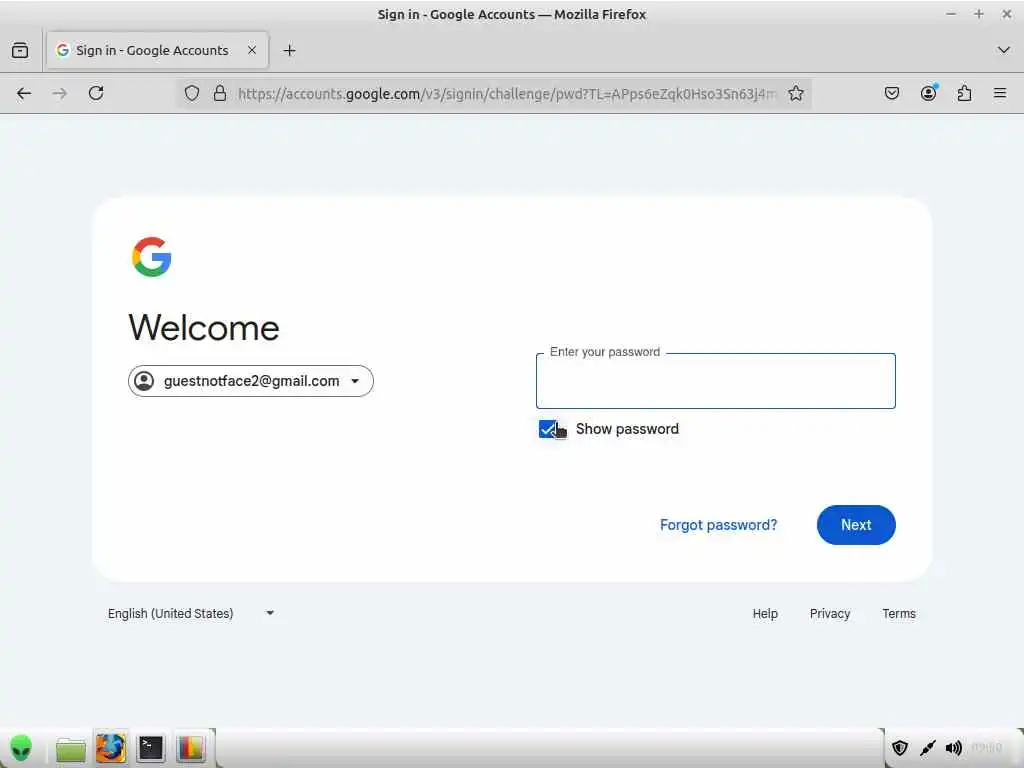Go back using the browser back arrow
Screen dimensions: 1024x768
click(x=24, y=93)
